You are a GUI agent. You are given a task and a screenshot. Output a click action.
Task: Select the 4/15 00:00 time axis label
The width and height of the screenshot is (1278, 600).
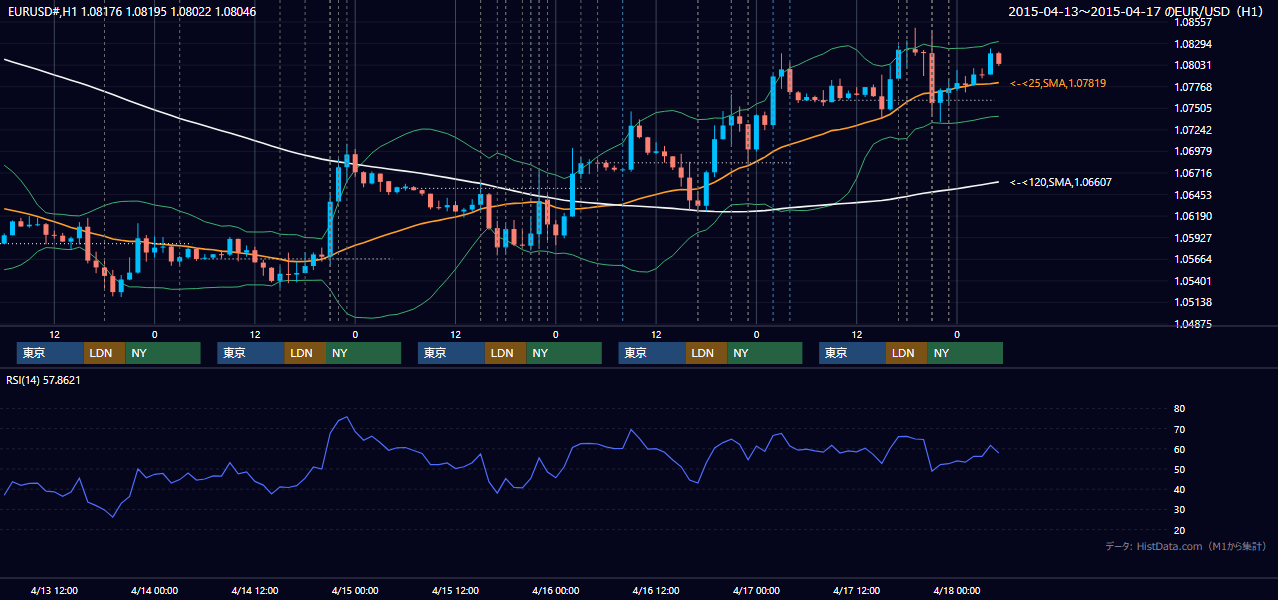[x=355, y=590]
